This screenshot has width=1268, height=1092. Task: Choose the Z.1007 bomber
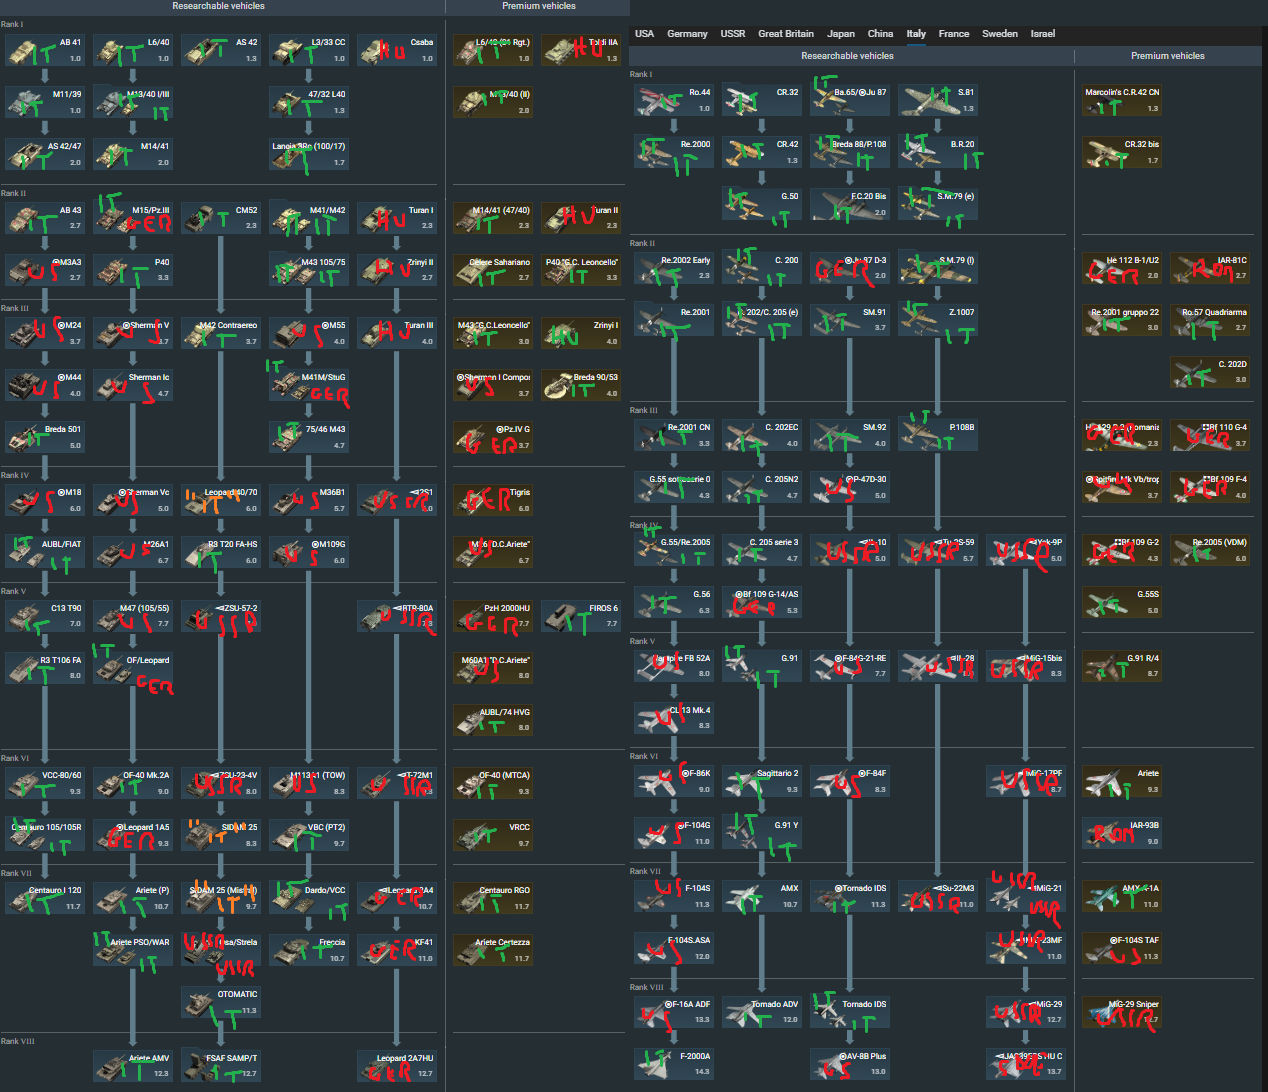pos(938,320)
